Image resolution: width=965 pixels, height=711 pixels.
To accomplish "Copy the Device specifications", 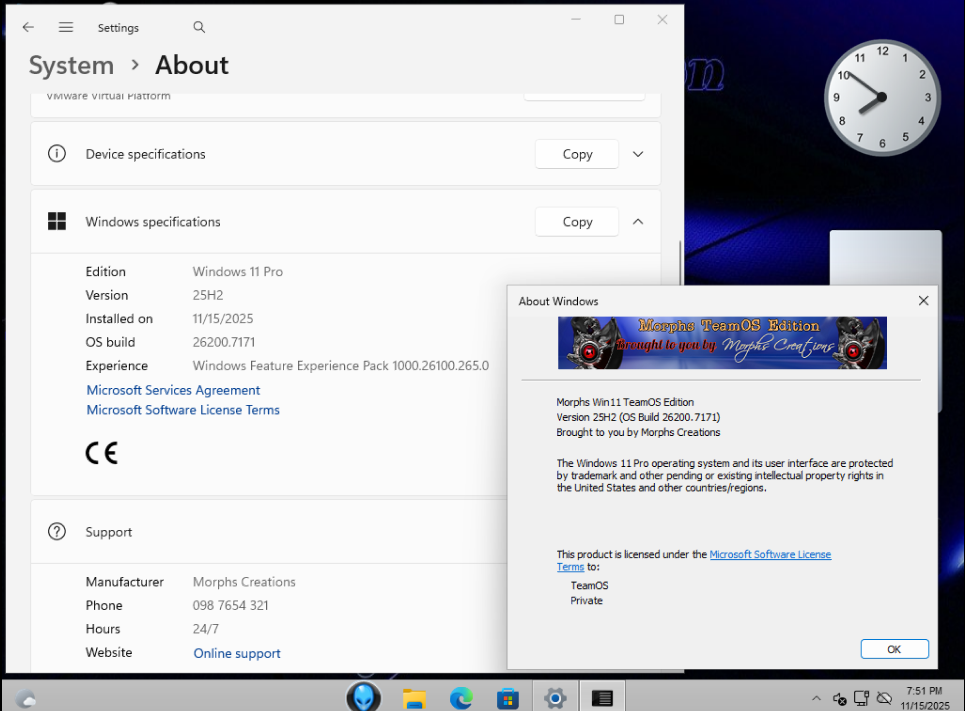I will (577, 154).
